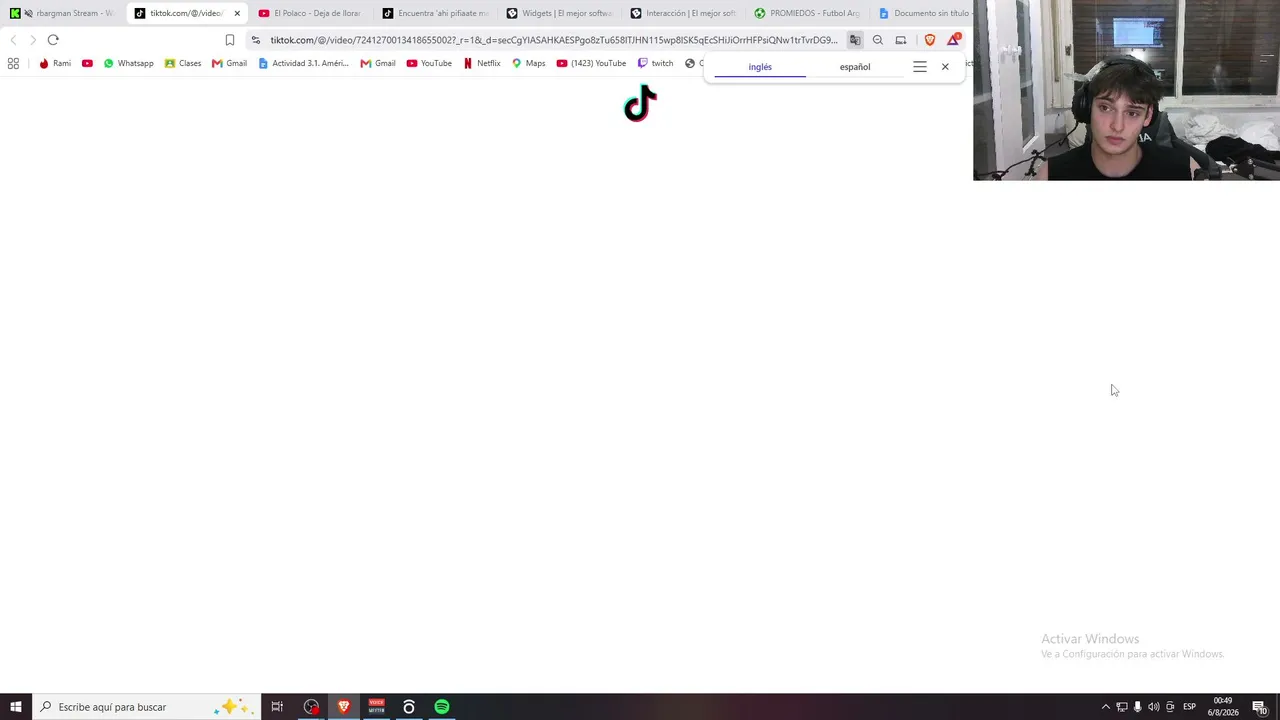Viewport: 1280px width, 720px height.
Task: Open Brave Rewards triangle icon
Action: [x=954, y=40]
